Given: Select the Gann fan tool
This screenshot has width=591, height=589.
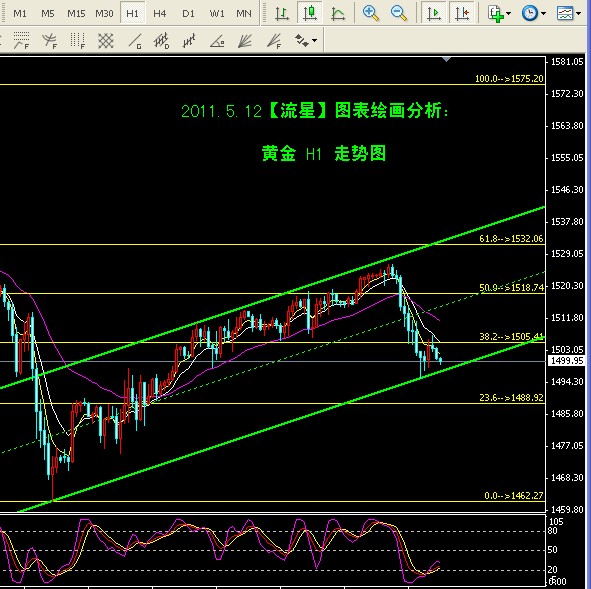Looking at the screenshot, I should tap(245, 41).
